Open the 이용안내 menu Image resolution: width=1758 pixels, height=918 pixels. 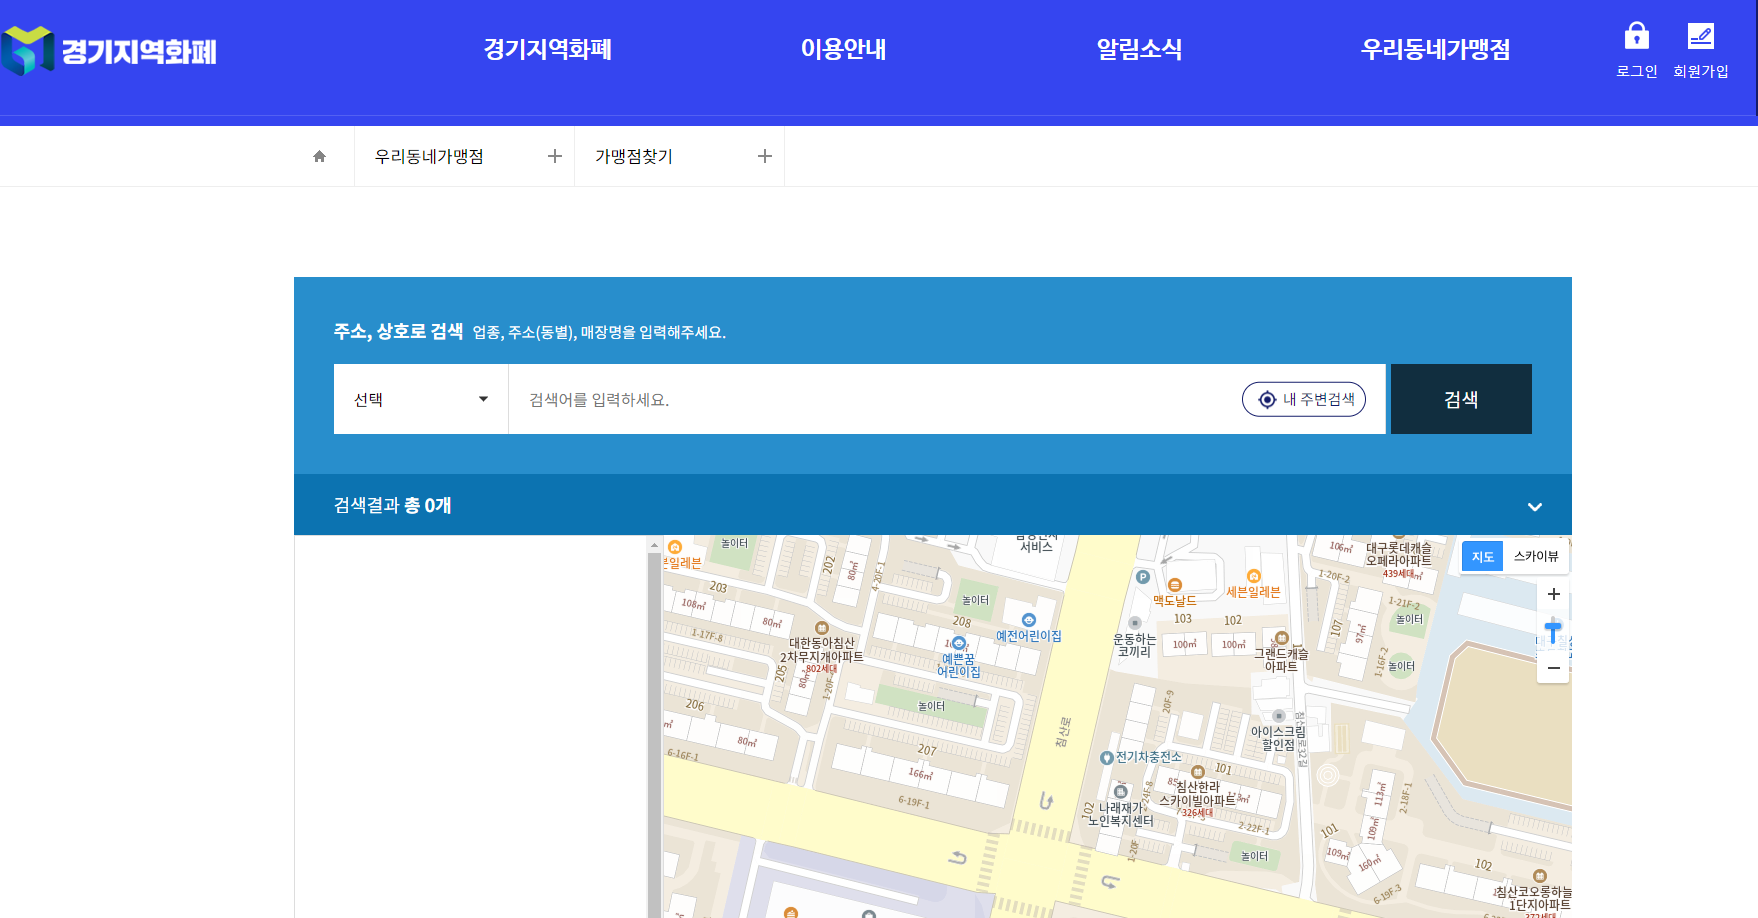pyautogui.click(x=843, y=49)
